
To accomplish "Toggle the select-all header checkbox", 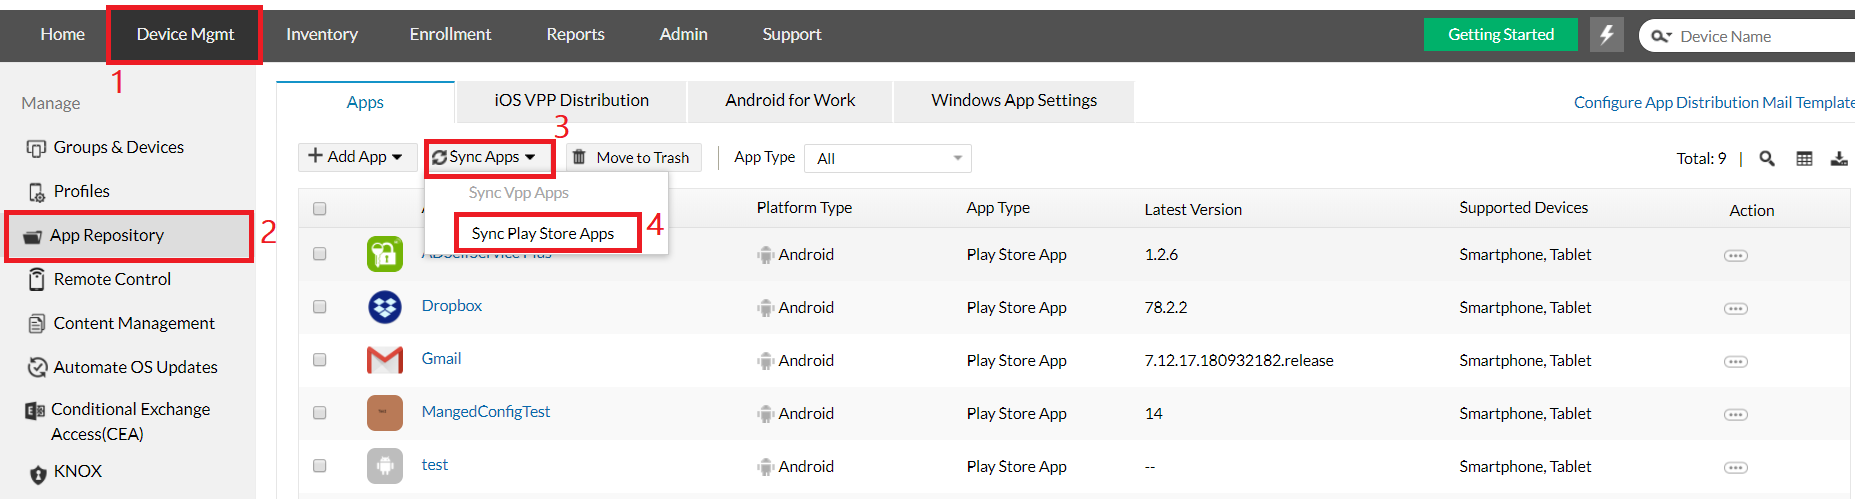I will pyautogui.click(x=320, y=209).
